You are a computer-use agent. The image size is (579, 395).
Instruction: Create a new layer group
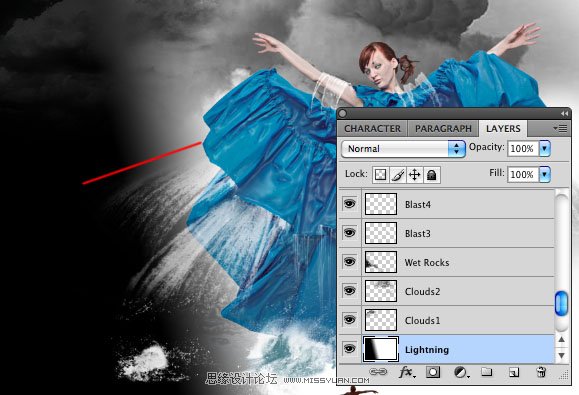[487, 372]
